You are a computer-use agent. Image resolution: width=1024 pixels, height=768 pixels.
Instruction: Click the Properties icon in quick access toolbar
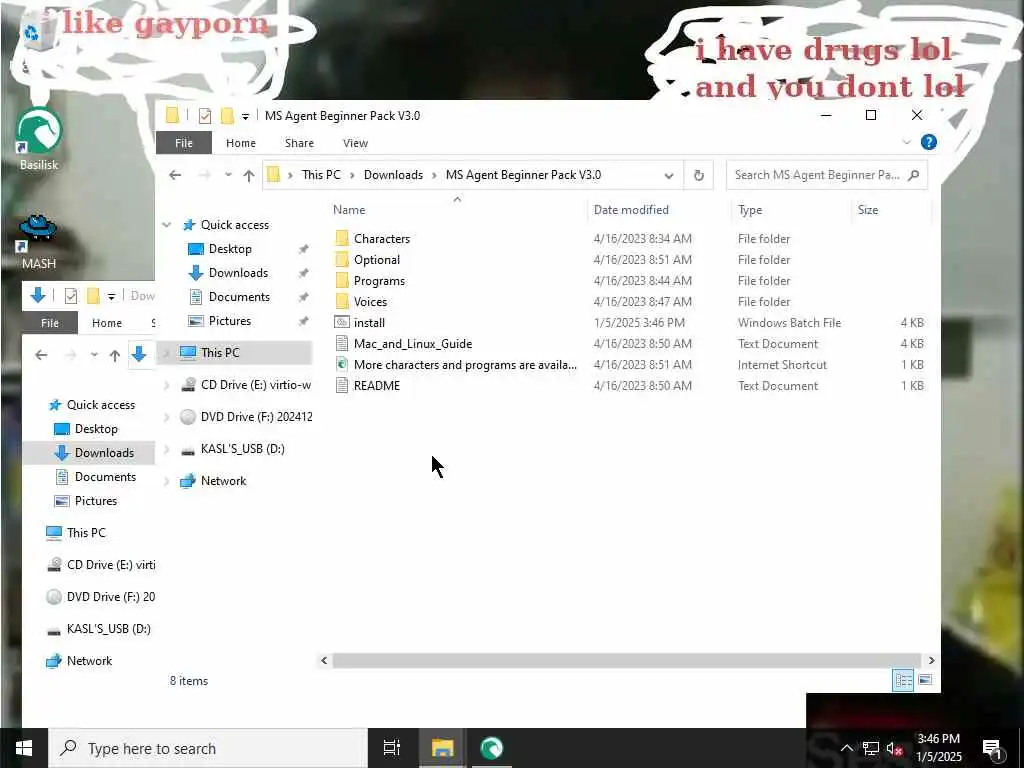click(x=204, y=116)
